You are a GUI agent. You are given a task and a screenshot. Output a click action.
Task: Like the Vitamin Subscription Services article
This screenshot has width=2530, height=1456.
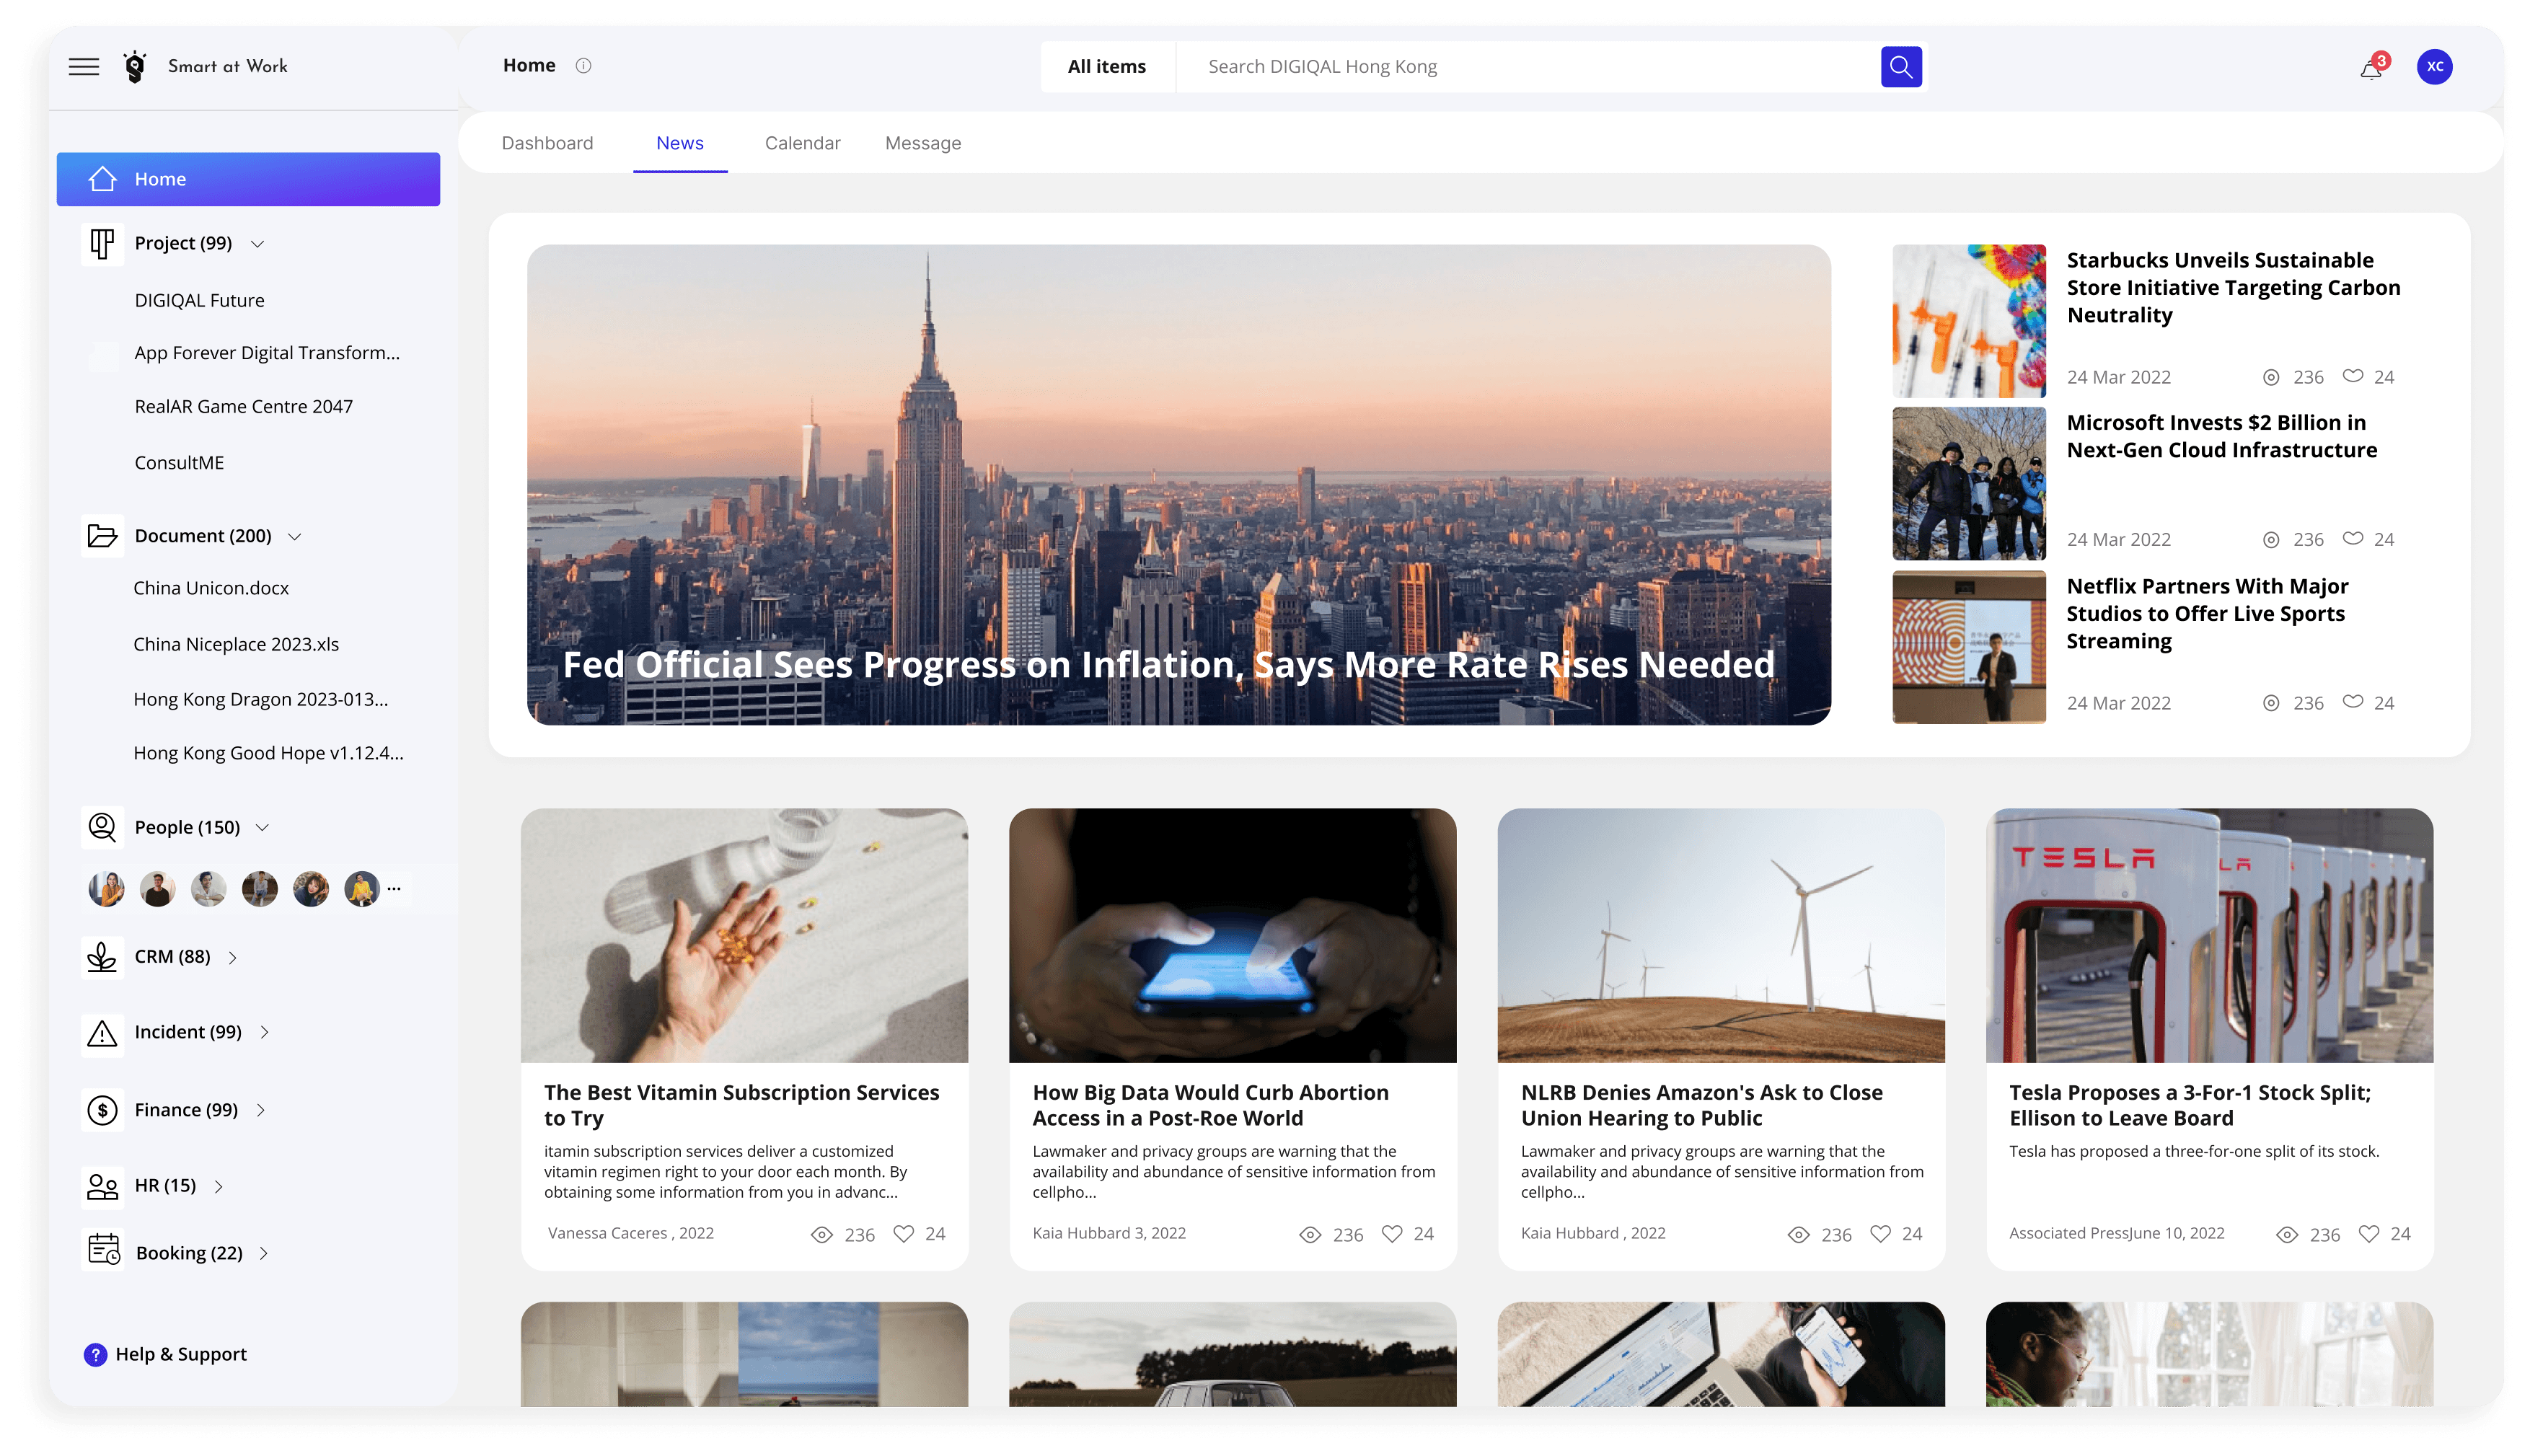[903, 1234]
